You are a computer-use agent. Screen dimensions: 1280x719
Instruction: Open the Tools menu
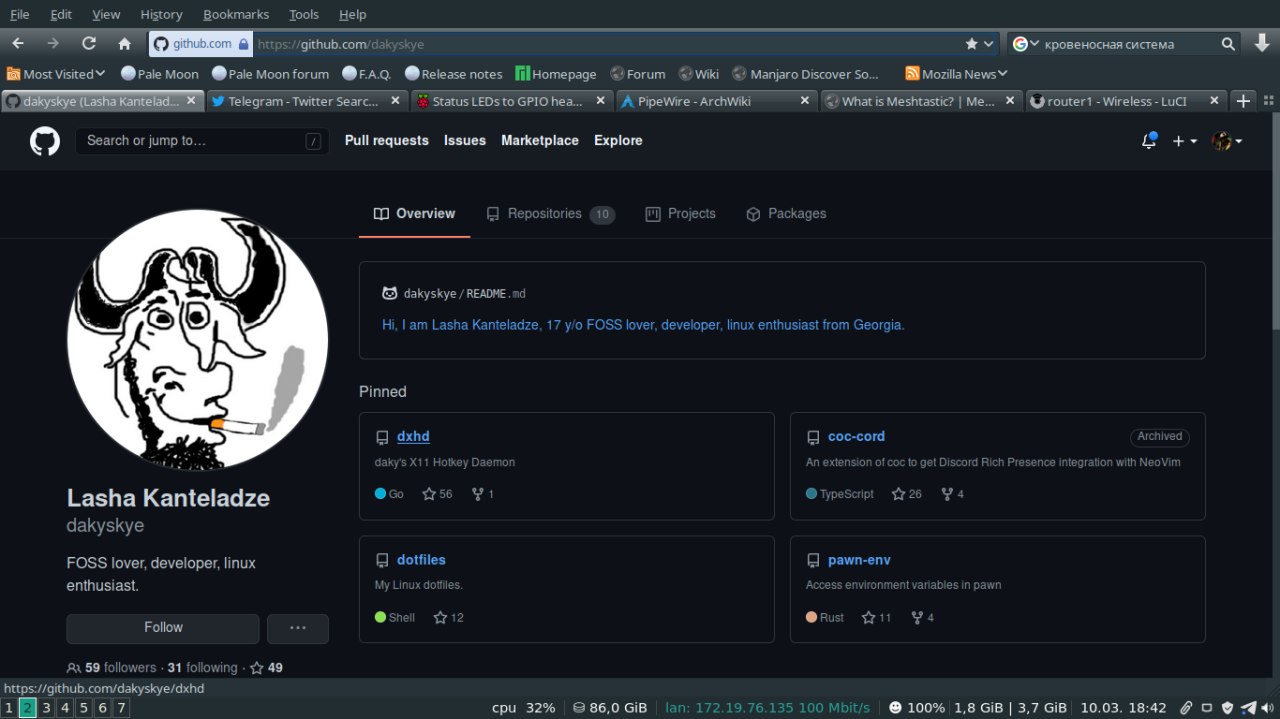[304, 14]
